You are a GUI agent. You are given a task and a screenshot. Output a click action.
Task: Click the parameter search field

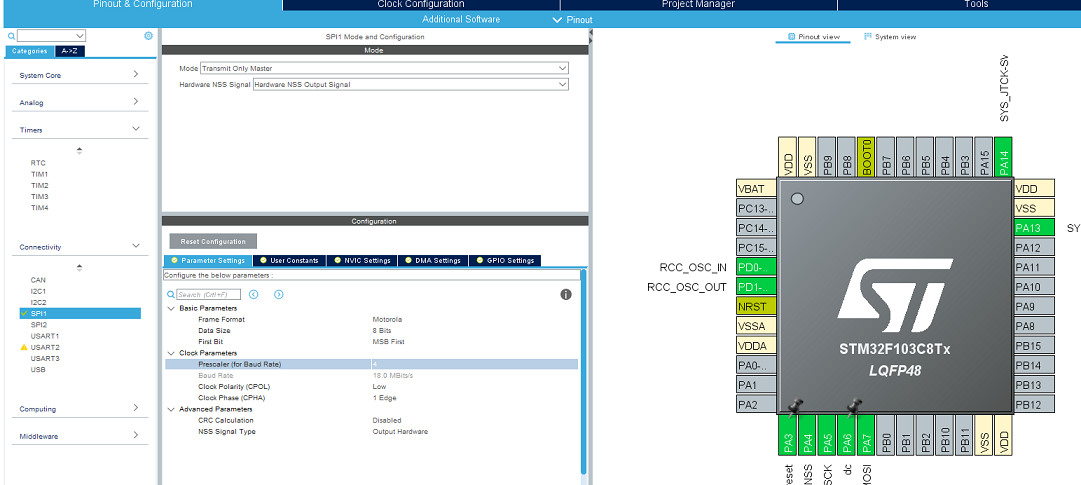pyautogui.click(x=208, y=295)
